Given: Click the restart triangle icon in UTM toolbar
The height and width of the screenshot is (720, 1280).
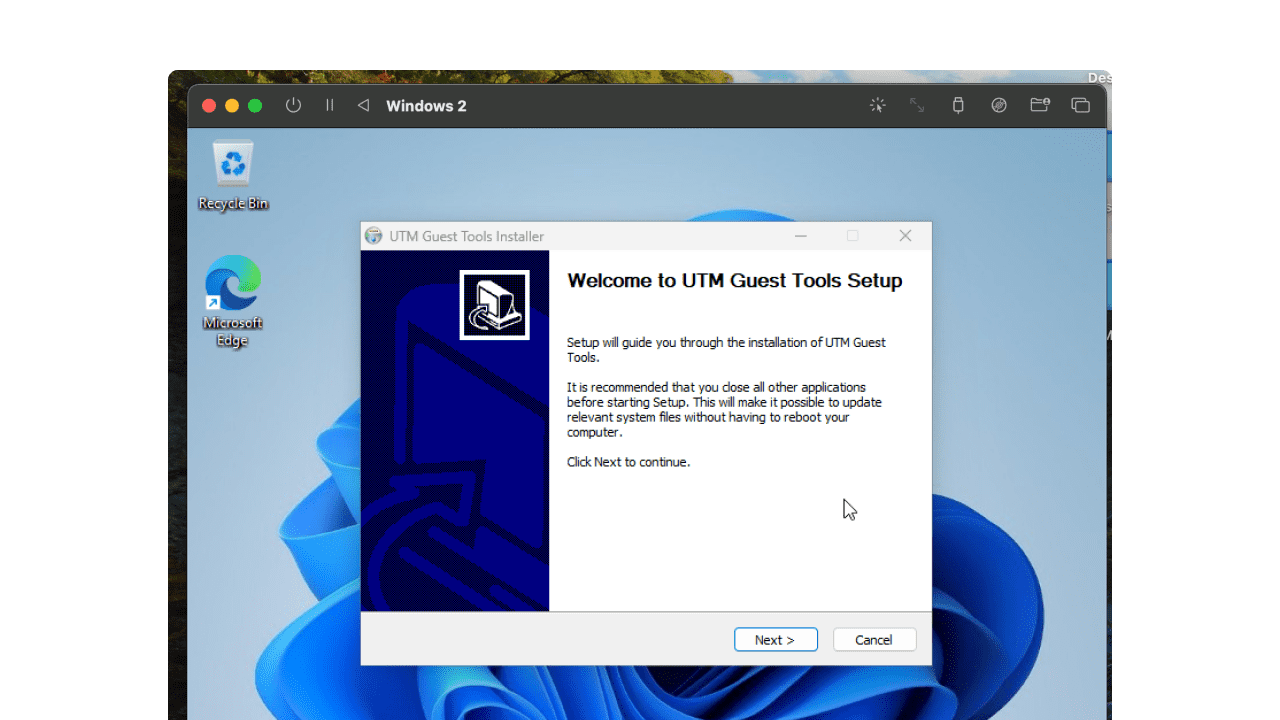Looking at the screenshot, I should pos(363,105).
